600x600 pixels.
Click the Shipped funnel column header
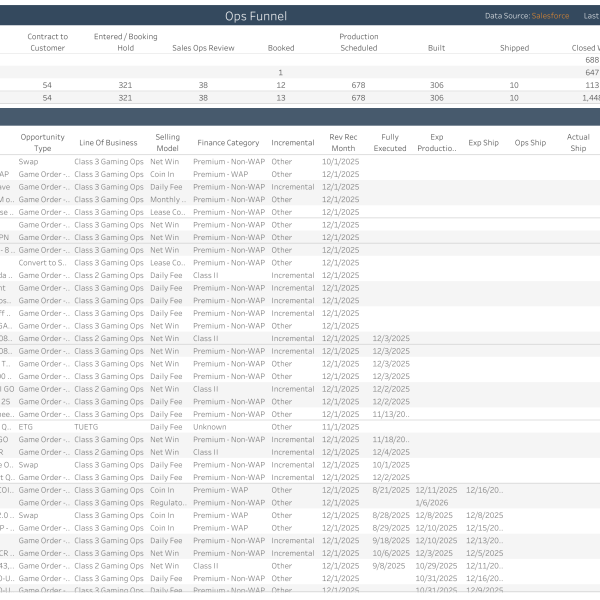[514, 48]
